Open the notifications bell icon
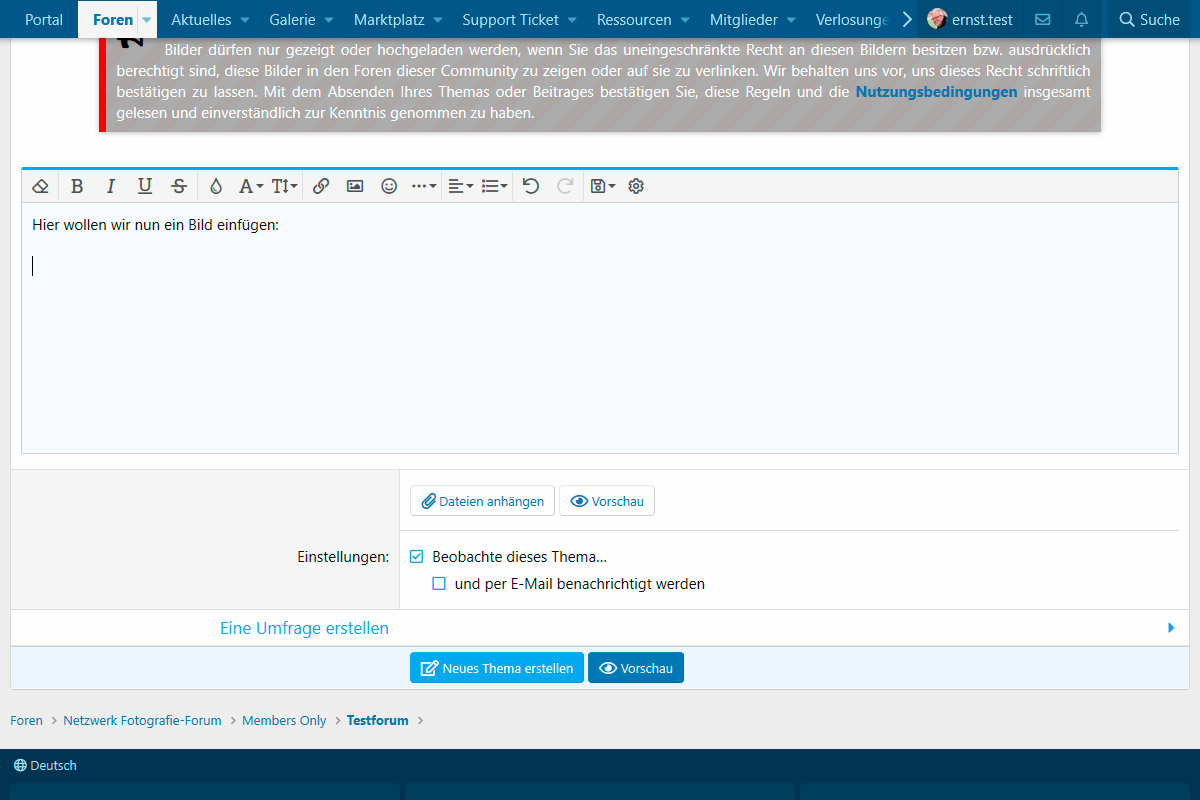This screenshot has width=1200, height=800. pyautogui.click(x=1081, y=19)
